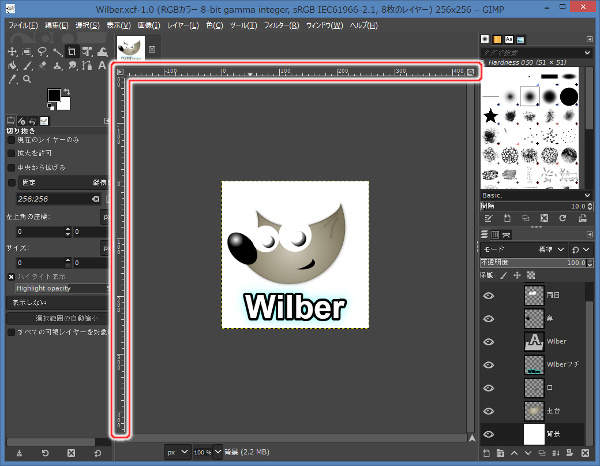The image size is (600, 466).
Task: Select the Crop tool in the toolbox
Action: [x=74, y=50]
